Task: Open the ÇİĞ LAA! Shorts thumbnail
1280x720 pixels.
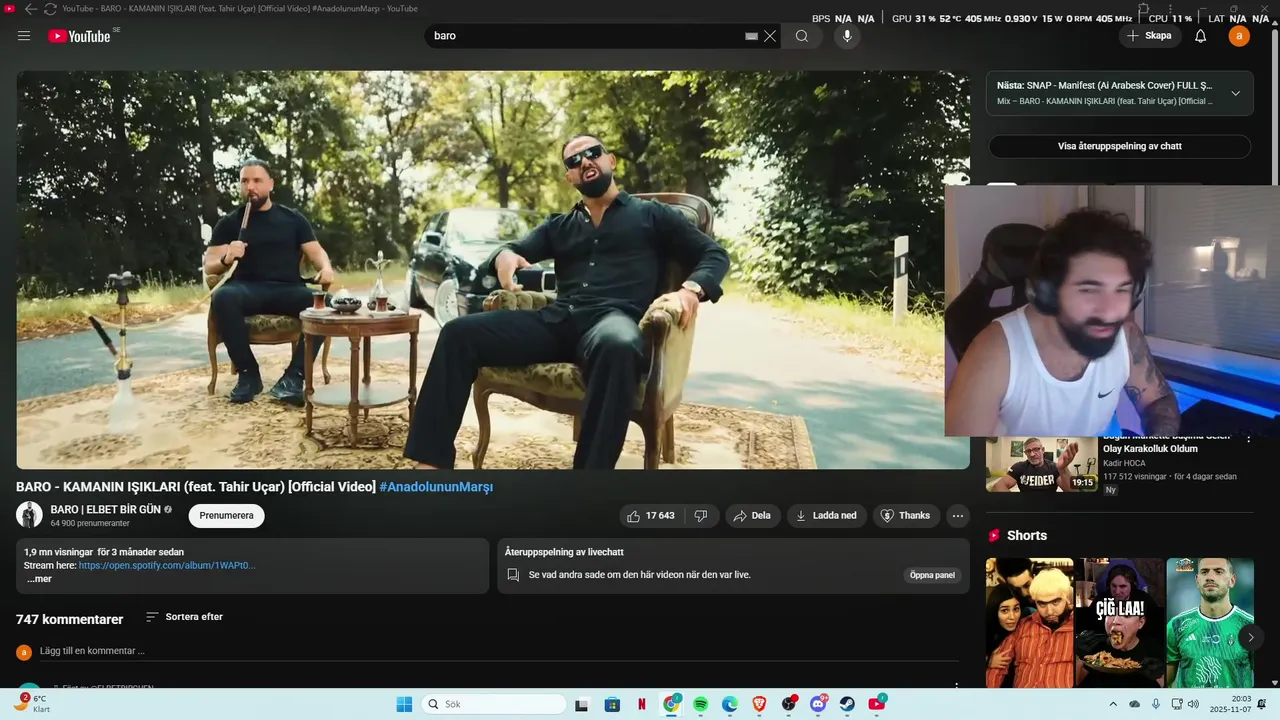Action: [1119, 622]
